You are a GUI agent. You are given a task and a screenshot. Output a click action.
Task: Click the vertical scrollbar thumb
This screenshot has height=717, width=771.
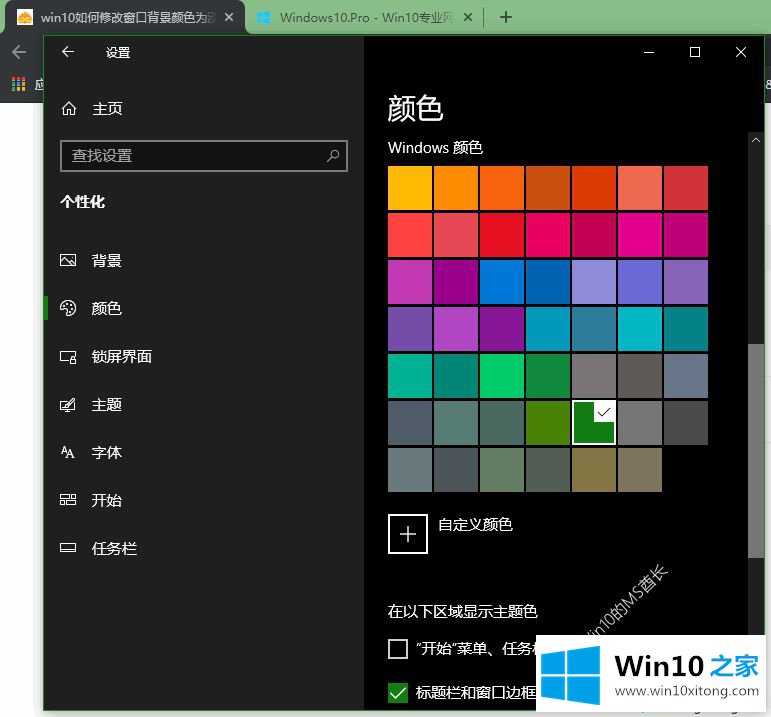click(756, 450)
